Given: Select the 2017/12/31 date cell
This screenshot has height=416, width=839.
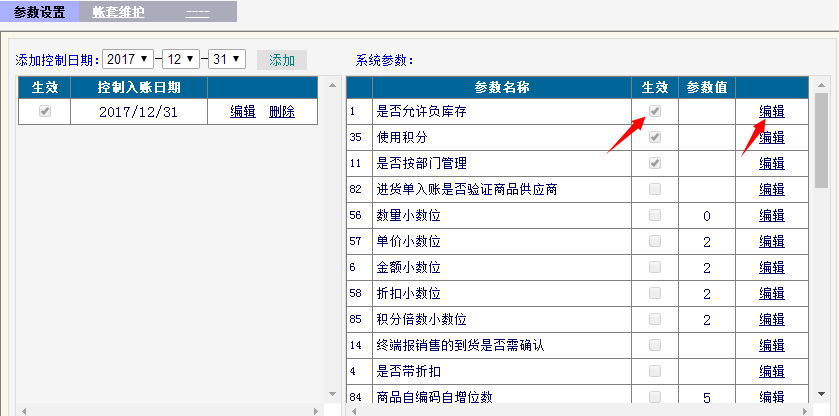Looking at the screenshot, I should click(139, 112).
